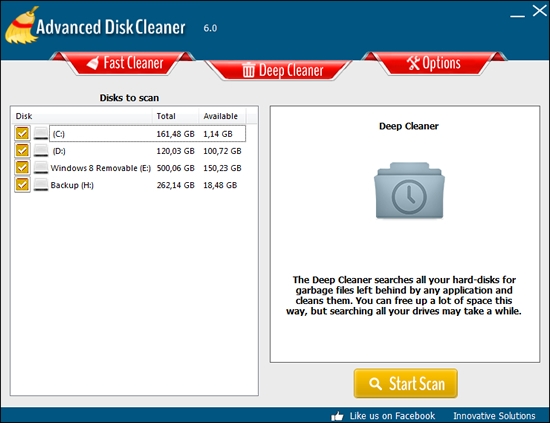Sort disks by Available column header

[x=222, y=116]
